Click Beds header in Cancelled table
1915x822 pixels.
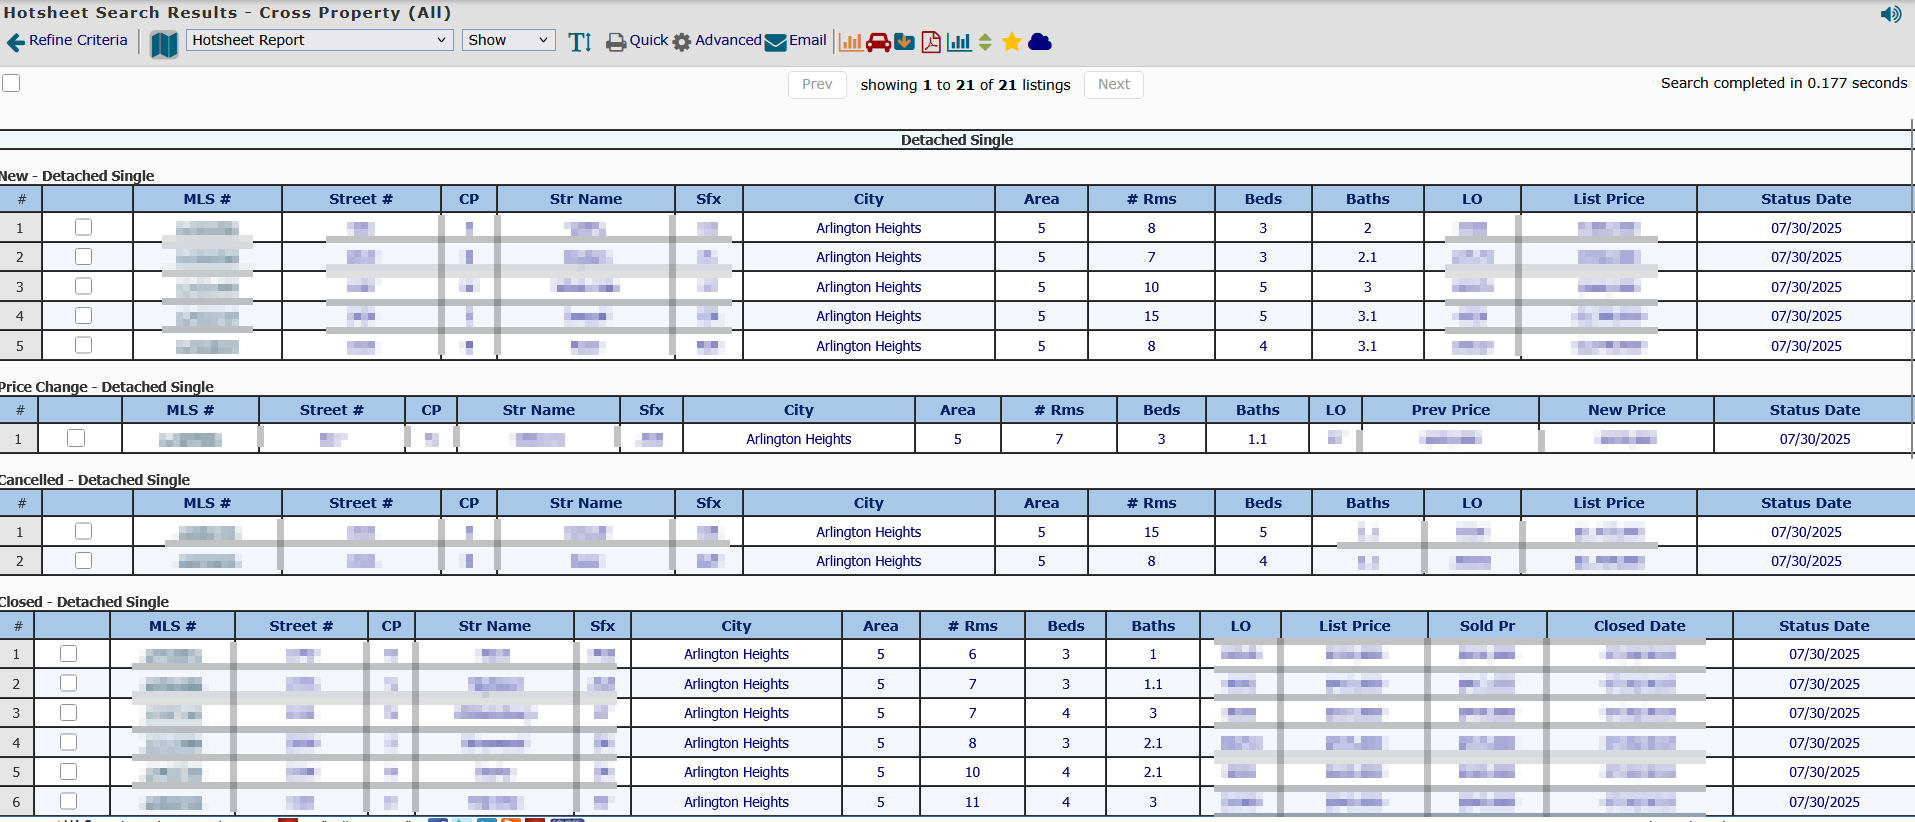[x=1263, y=503]
